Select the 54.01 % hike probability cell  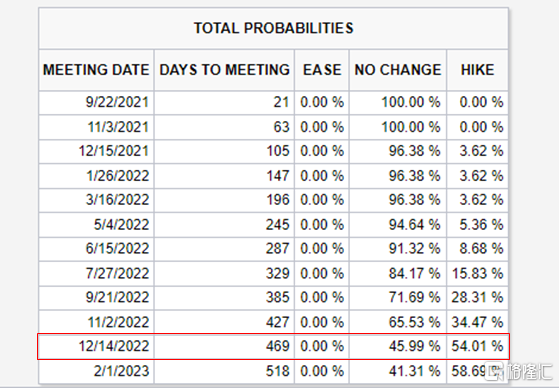[478, 346]
